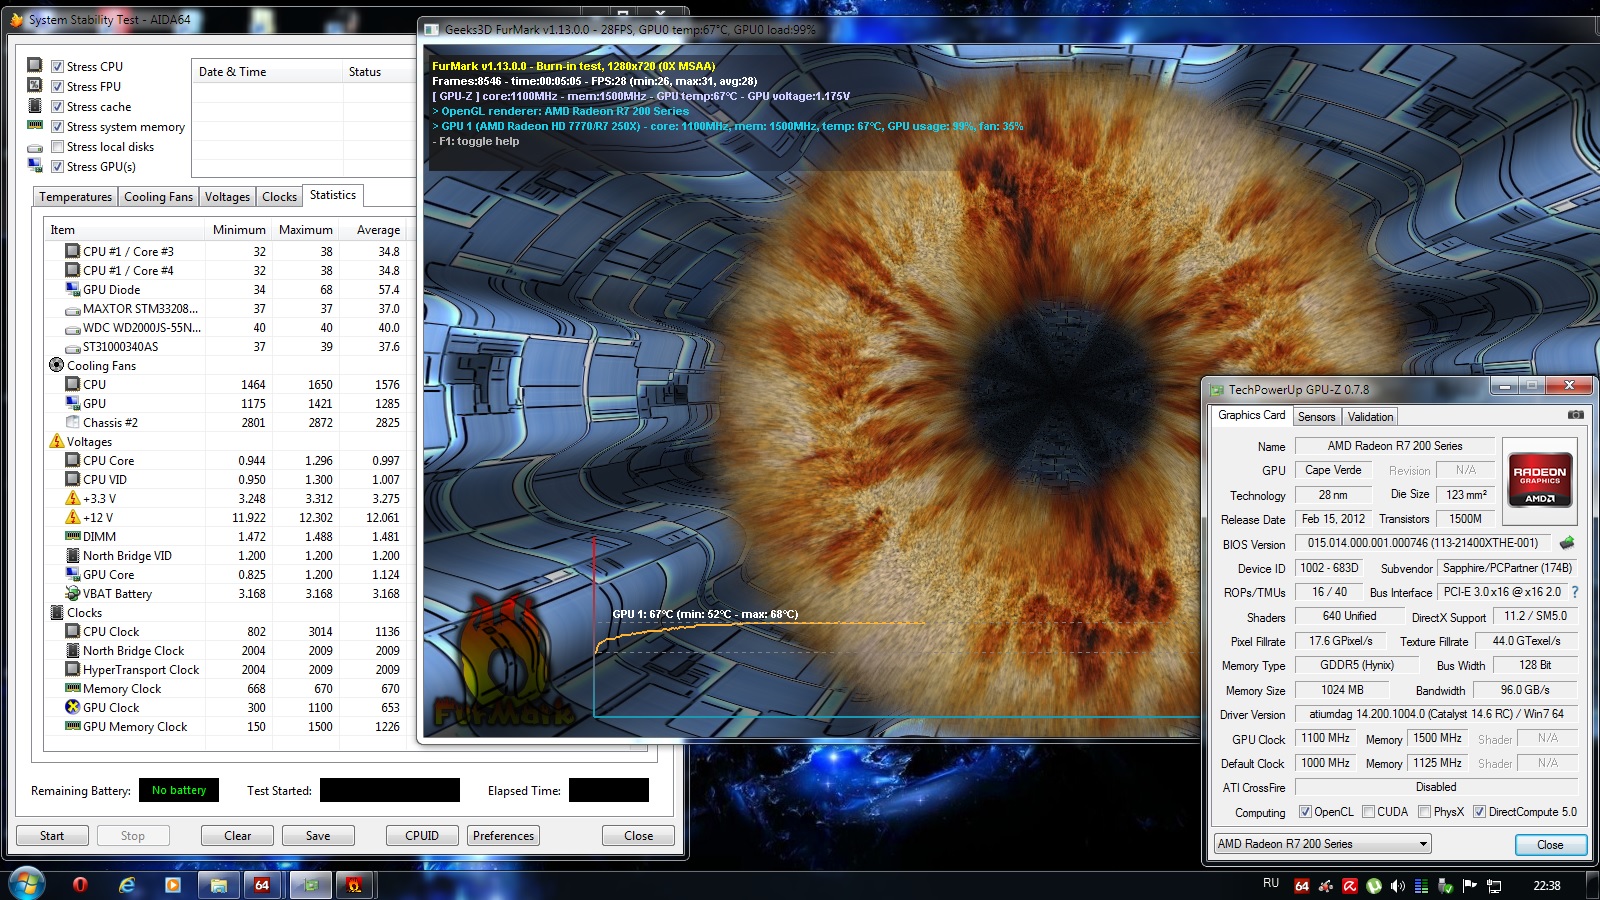Select the GPU Memory Clock row
The width and height of the screenshot is (1600, 900).
232,727
